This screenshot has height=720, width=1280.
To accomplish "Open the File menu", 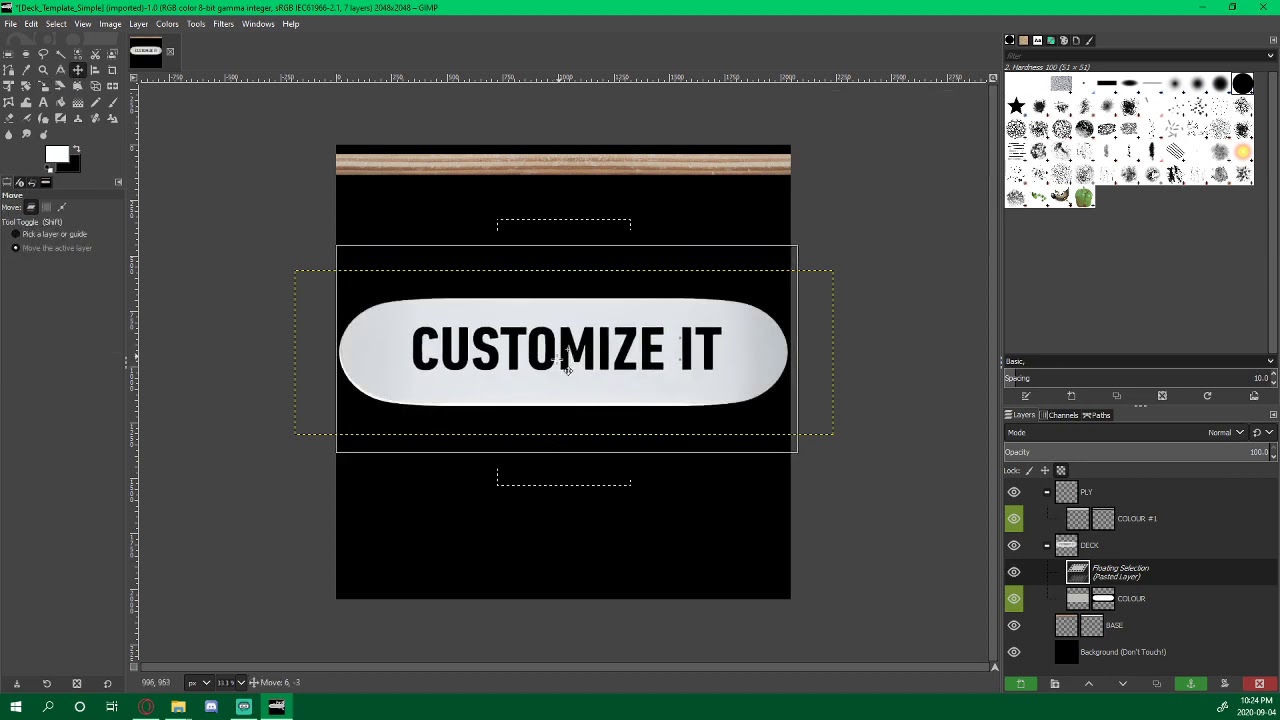I will click(10, 24).
